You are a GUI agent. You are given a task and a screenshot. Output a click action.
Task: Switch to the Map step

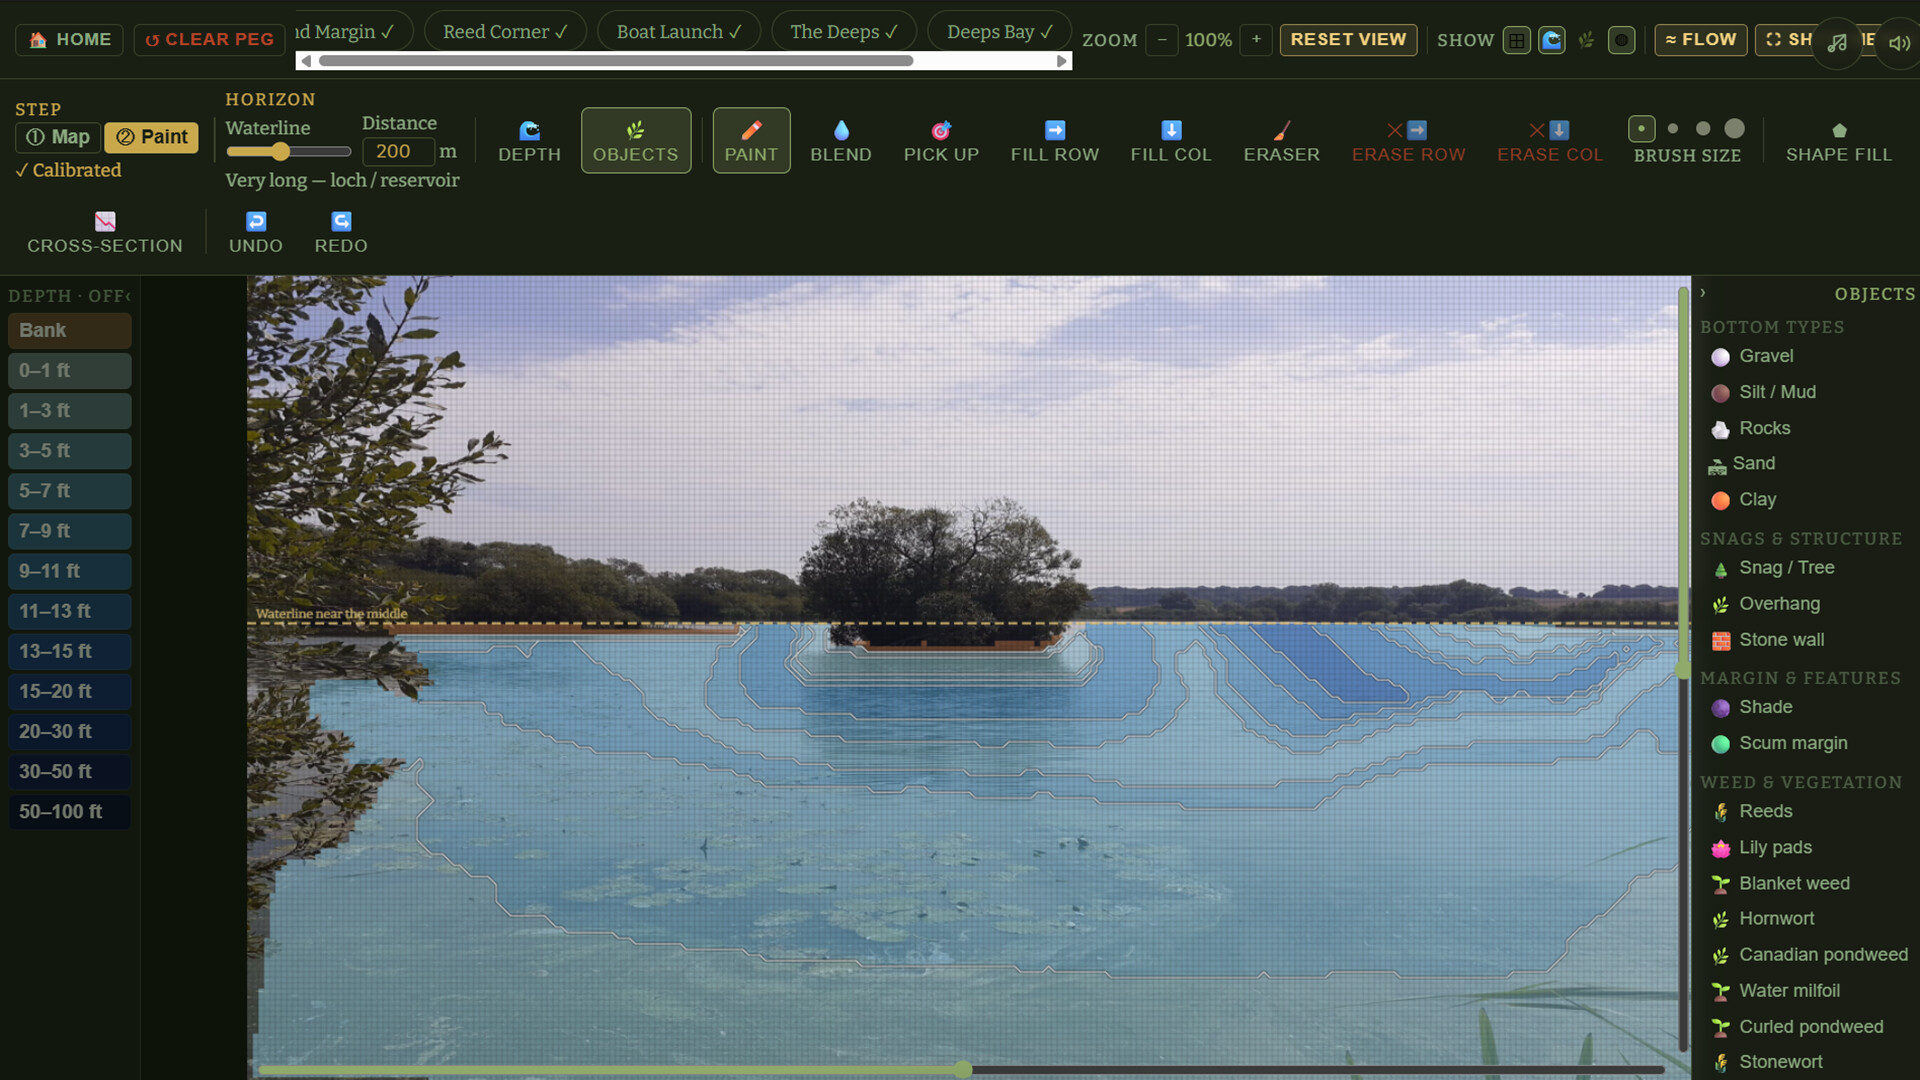click(58, 137)
